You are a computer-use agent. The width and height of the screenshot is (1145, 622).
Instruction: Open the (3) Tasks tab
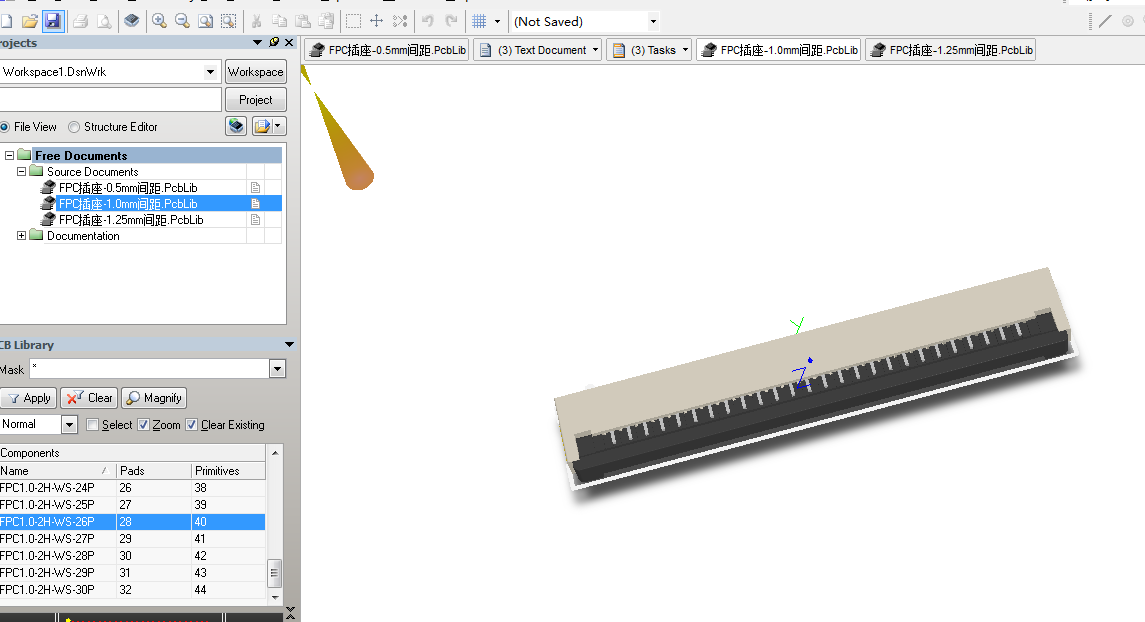(x=649, y=50)
